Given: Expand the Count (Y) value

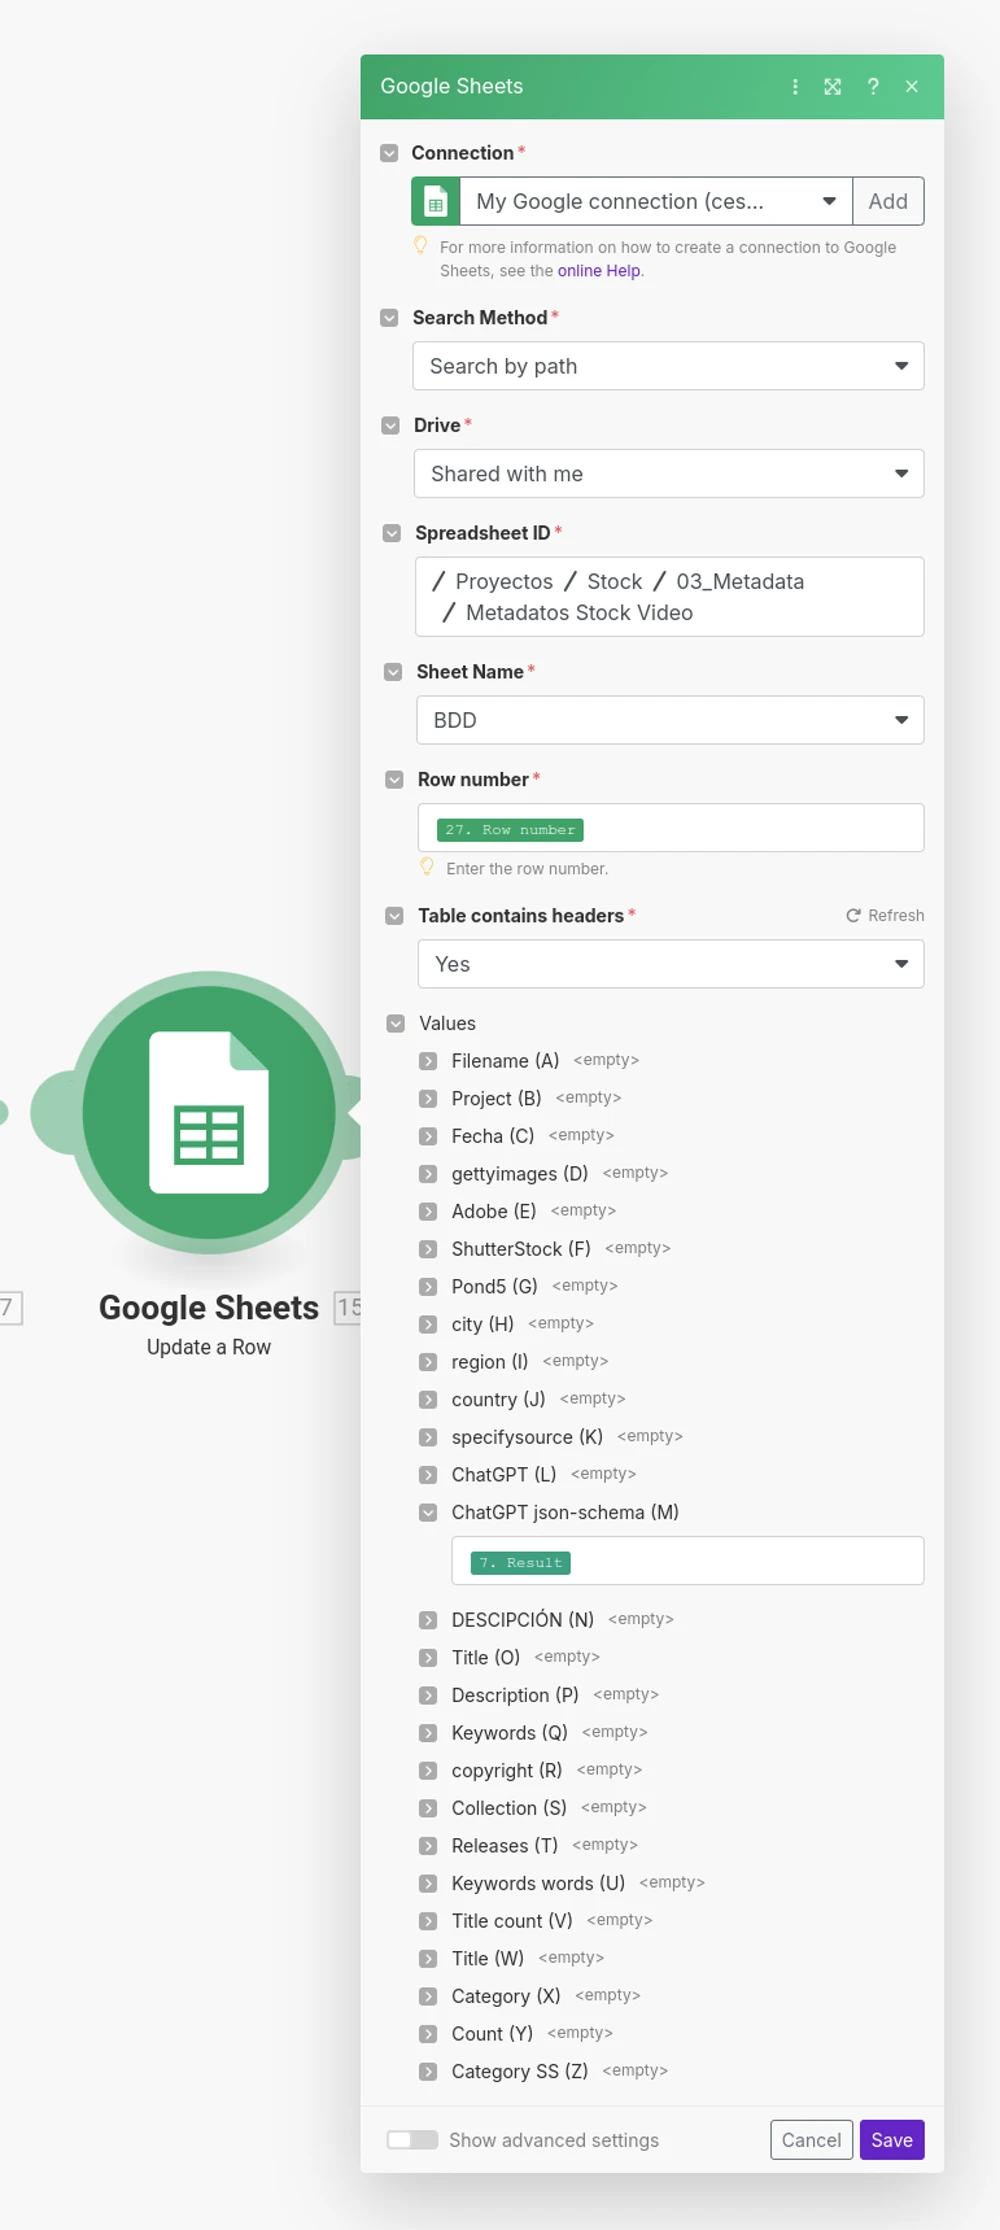Looking at the screenshot, I should coord(428,2035).
